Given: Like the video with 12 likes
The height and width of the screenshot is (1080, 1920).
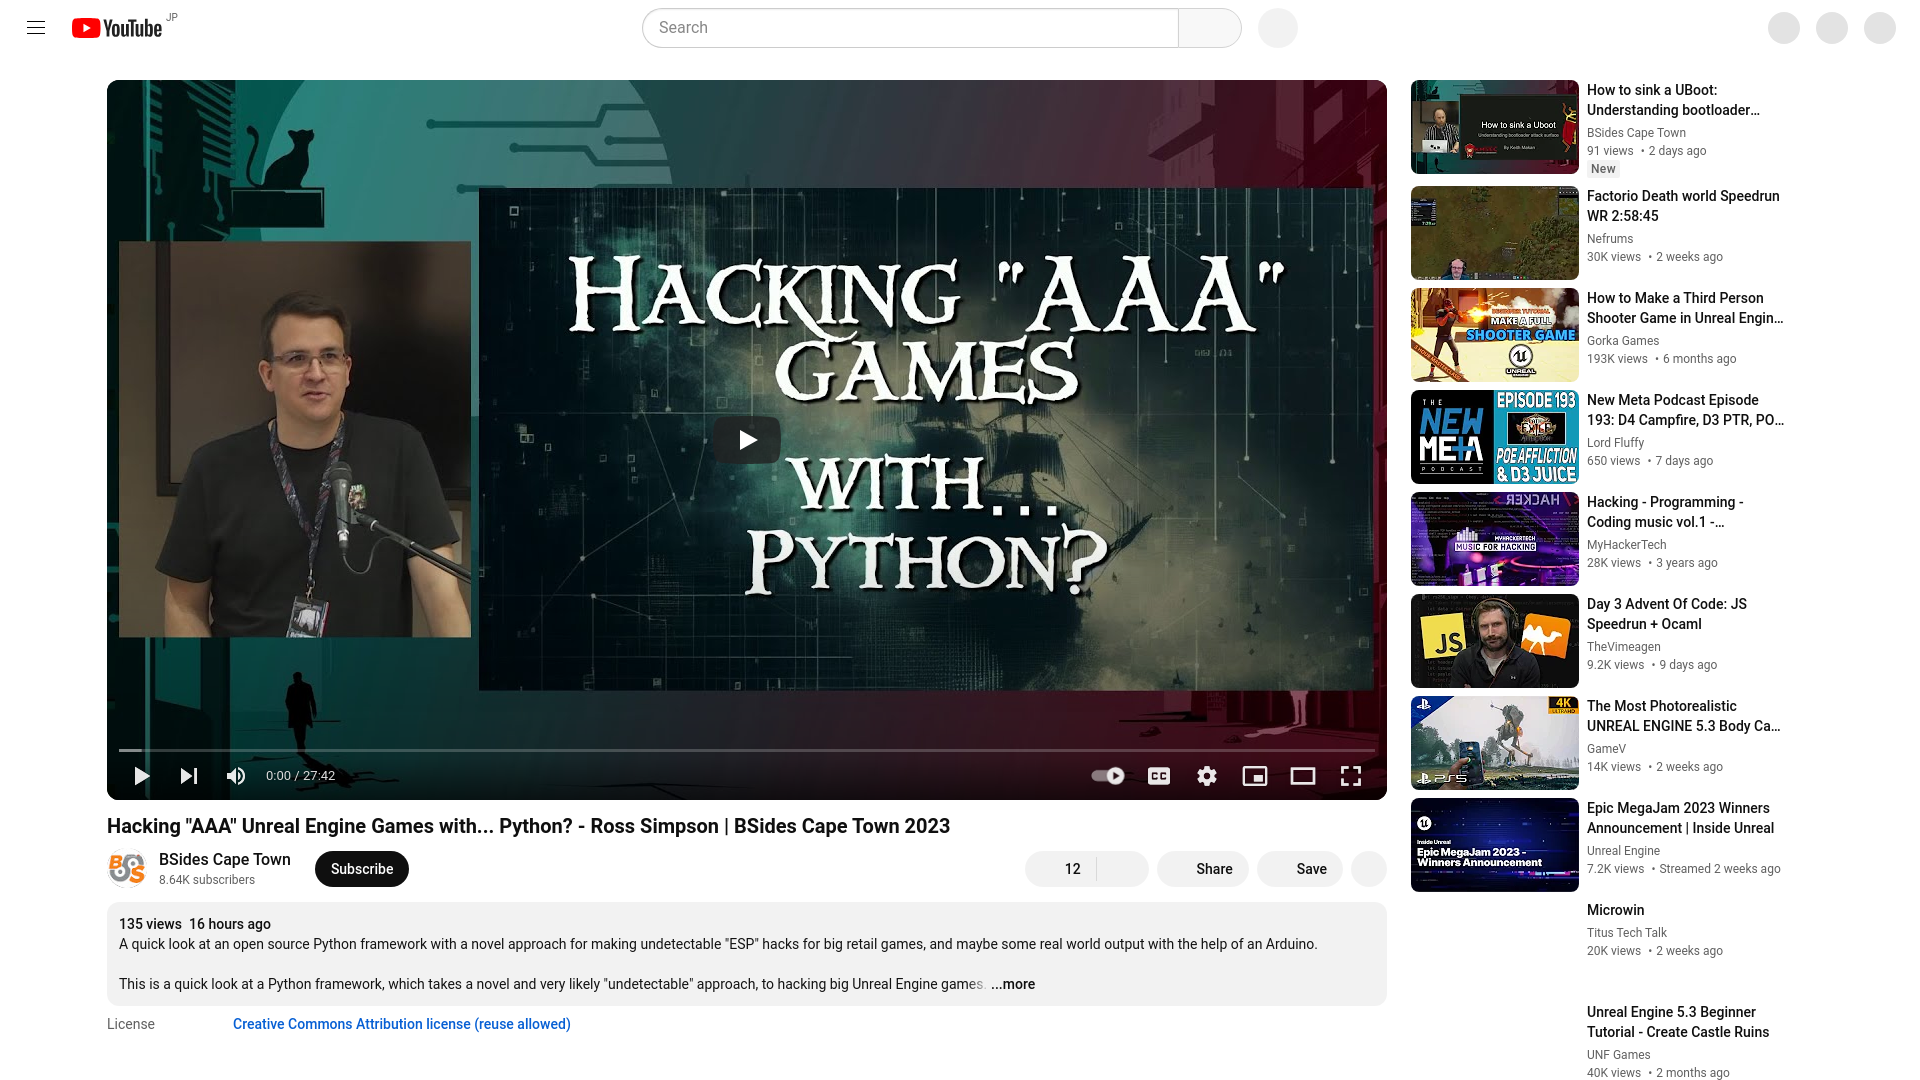Looking at the screenshot, I should [x=1061, y=869].
